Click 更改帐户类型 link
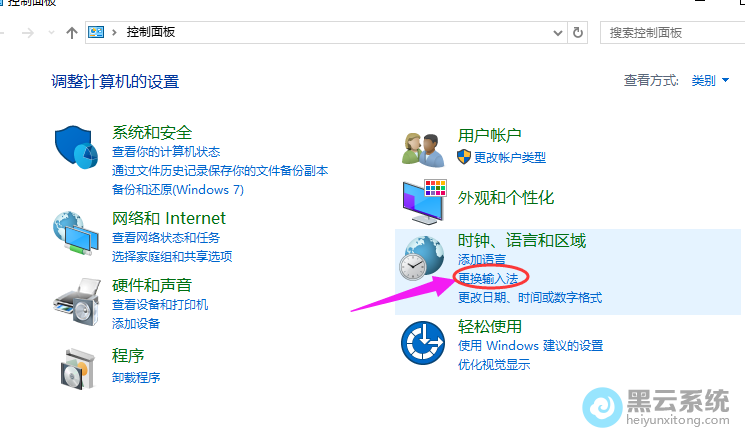Image resolution: width=745 pixels, height=432 pixels. click(x=510, y=157)
